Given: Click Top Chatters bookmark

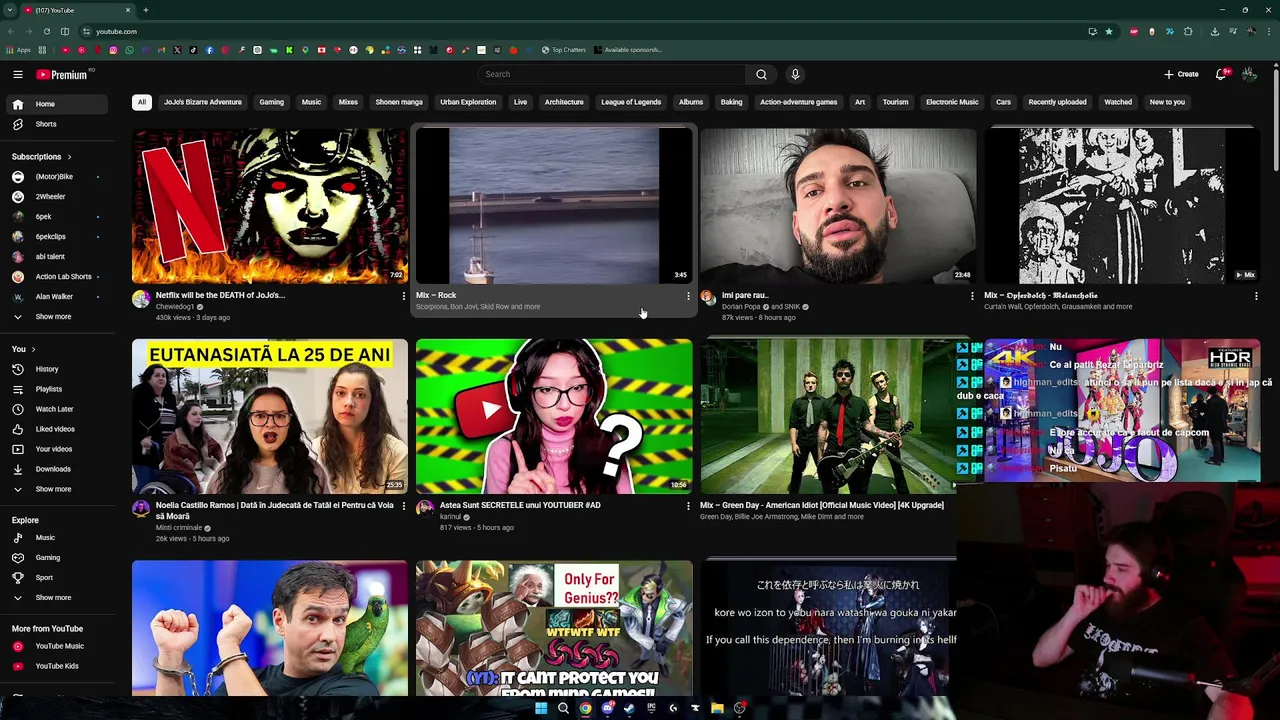Looking at the screenshot, I should 564,50.
